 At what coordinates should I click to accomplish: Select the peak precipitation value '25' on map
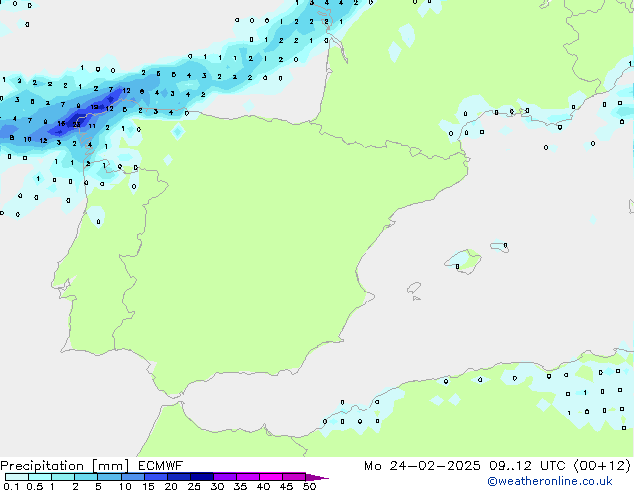point(76,125)
